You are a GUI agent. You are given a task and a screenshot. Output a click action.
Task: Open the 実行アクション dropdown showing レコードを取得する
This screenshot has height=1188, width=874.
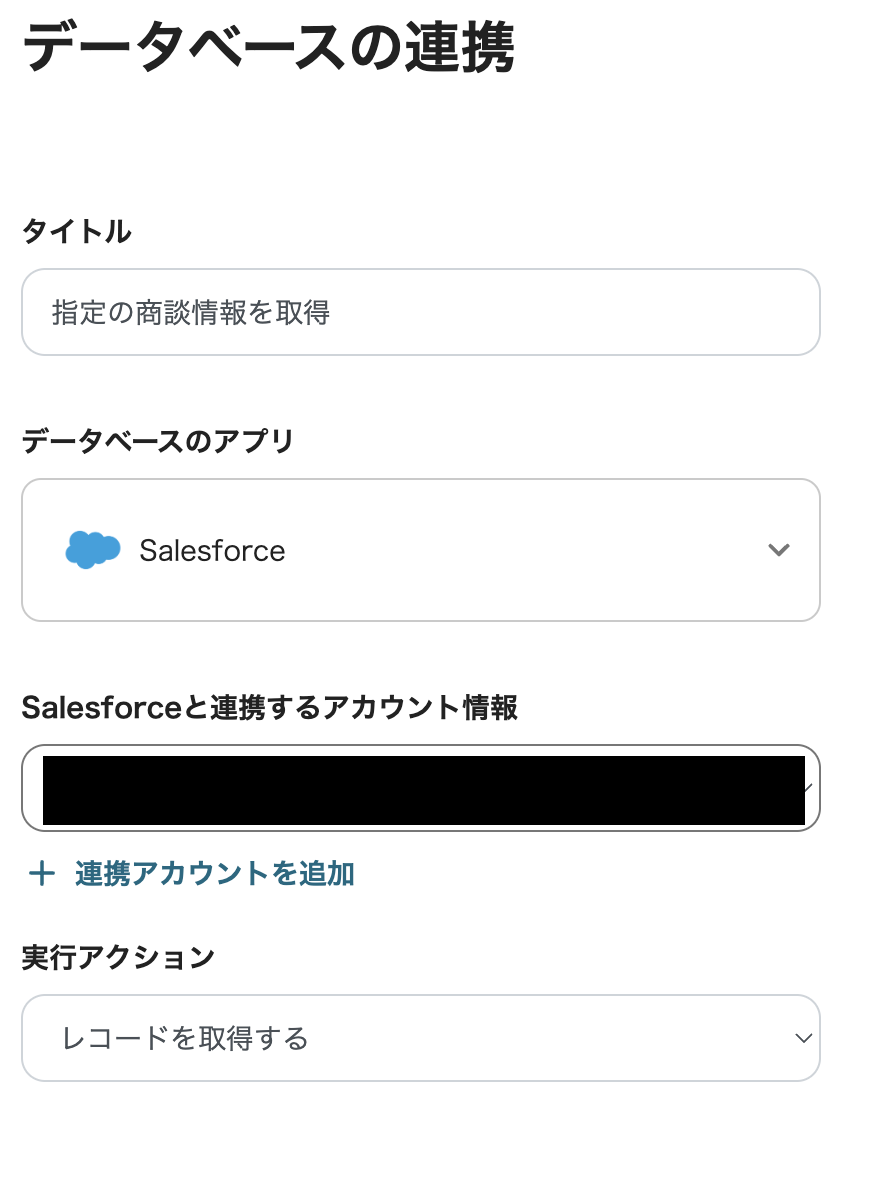click(x=420, y=1038)
